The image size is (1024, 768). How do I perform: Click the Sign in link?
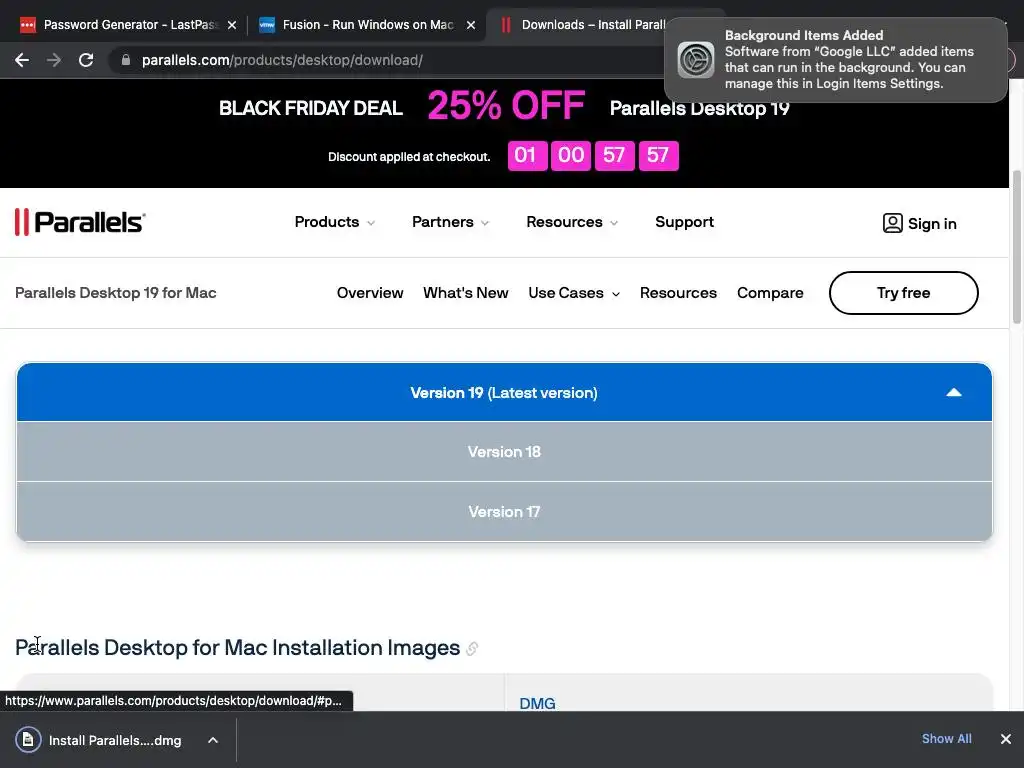(932, 223)
